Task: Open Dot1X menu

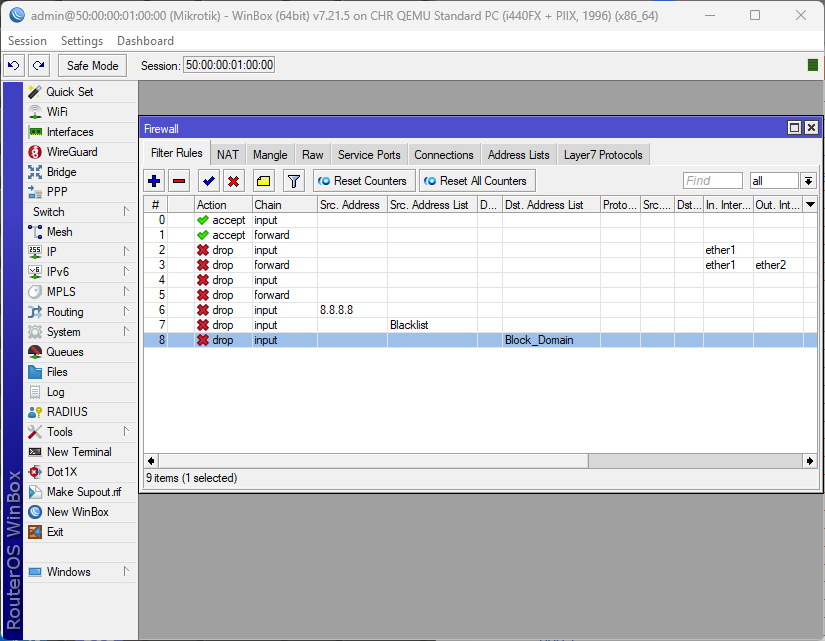Action: coord(80,472)
